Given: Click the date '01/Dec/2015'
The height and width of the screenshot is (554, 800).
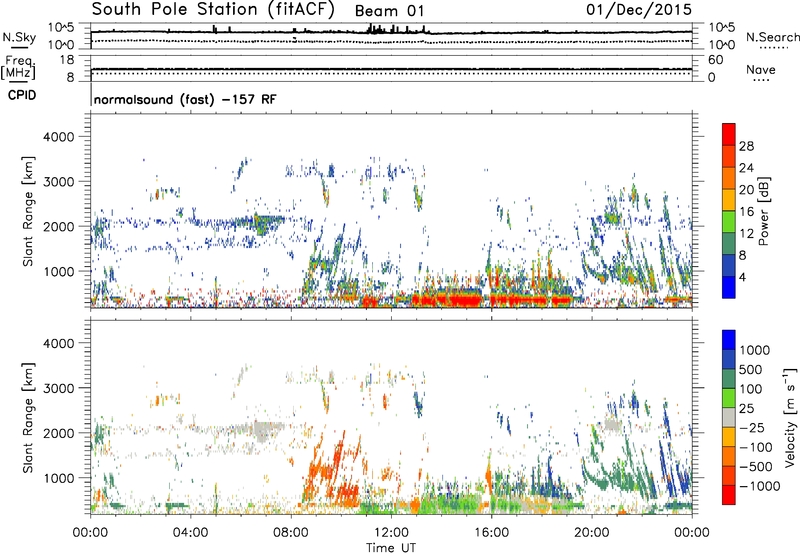Looking at the screenshot, I should click(x=639, y=9).
